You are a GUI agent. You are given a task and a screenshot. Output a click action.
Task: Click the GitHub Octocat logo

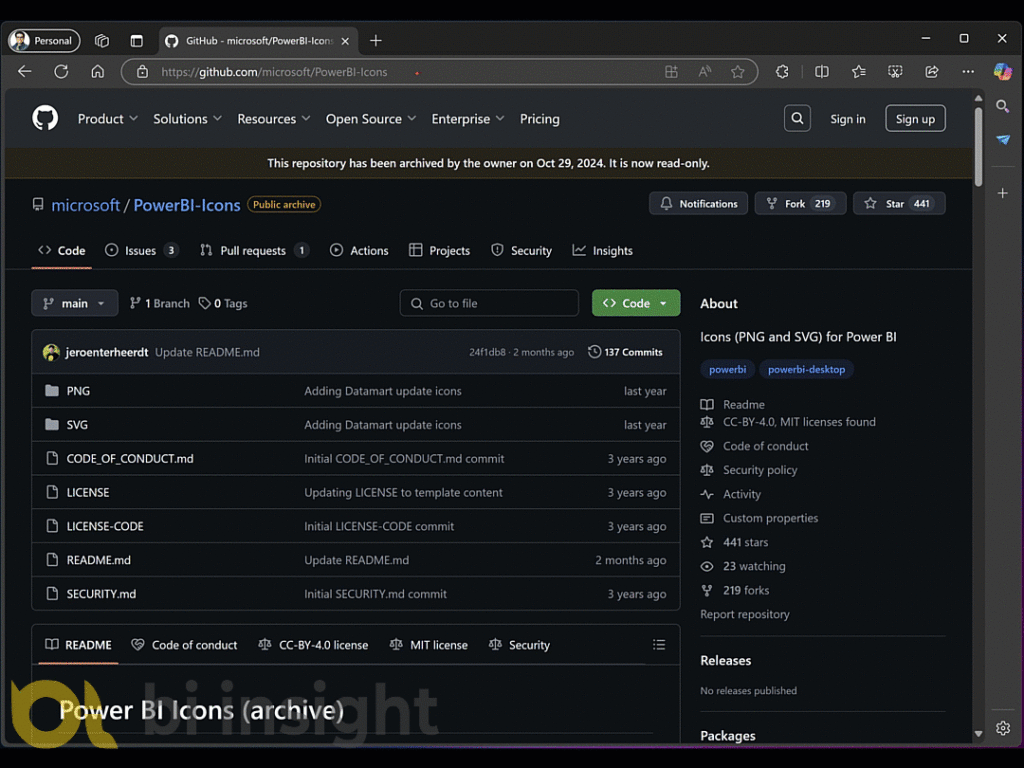(45, 118)
